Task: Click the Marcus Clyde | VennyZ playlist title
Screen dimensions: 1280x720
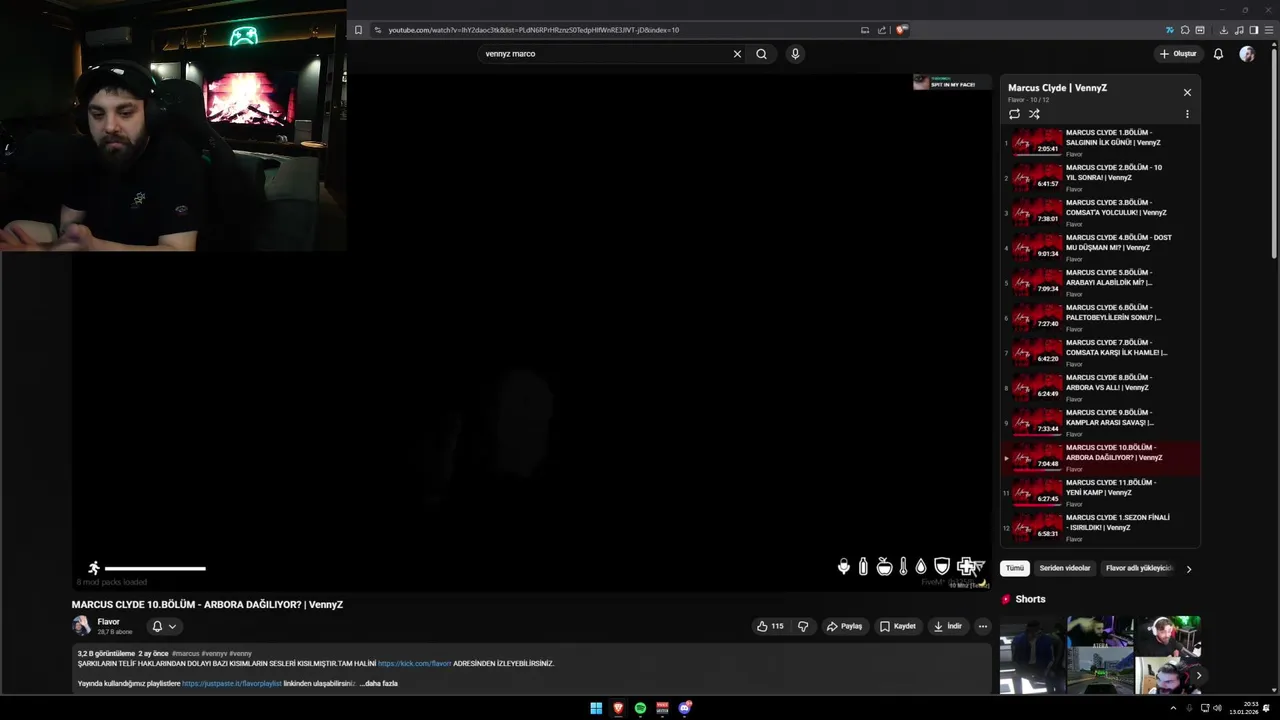Action: point(1057,88)
